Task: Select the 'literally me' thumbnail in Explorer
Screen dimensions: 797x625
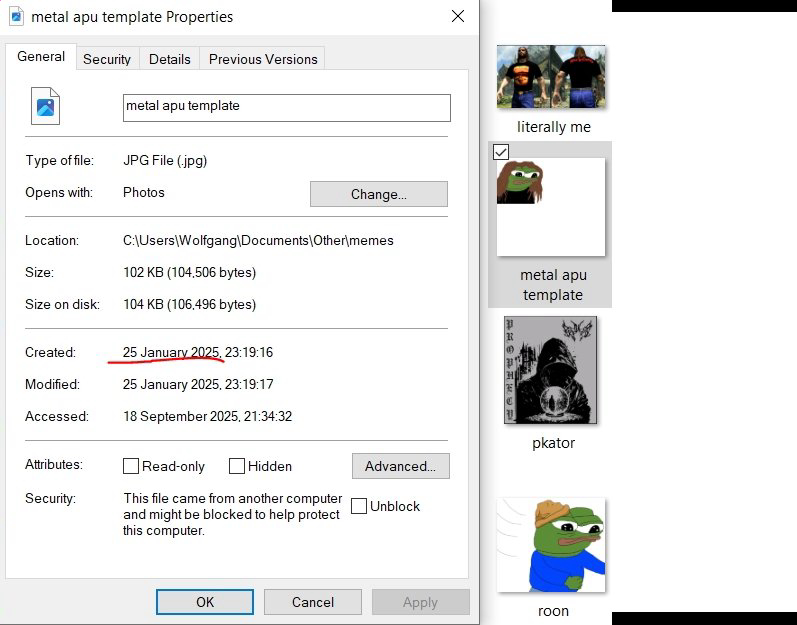Action: point(551,77)
